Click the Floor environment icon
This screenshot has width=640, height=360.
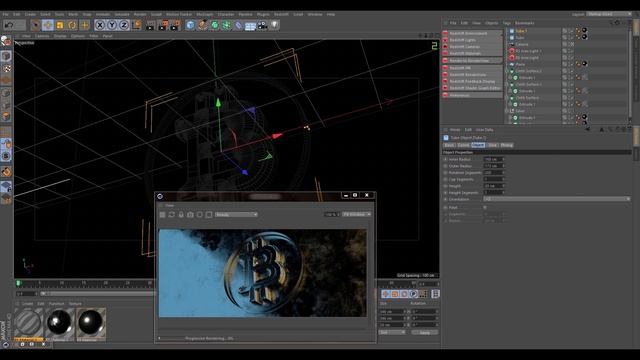(x=250, y=26)
